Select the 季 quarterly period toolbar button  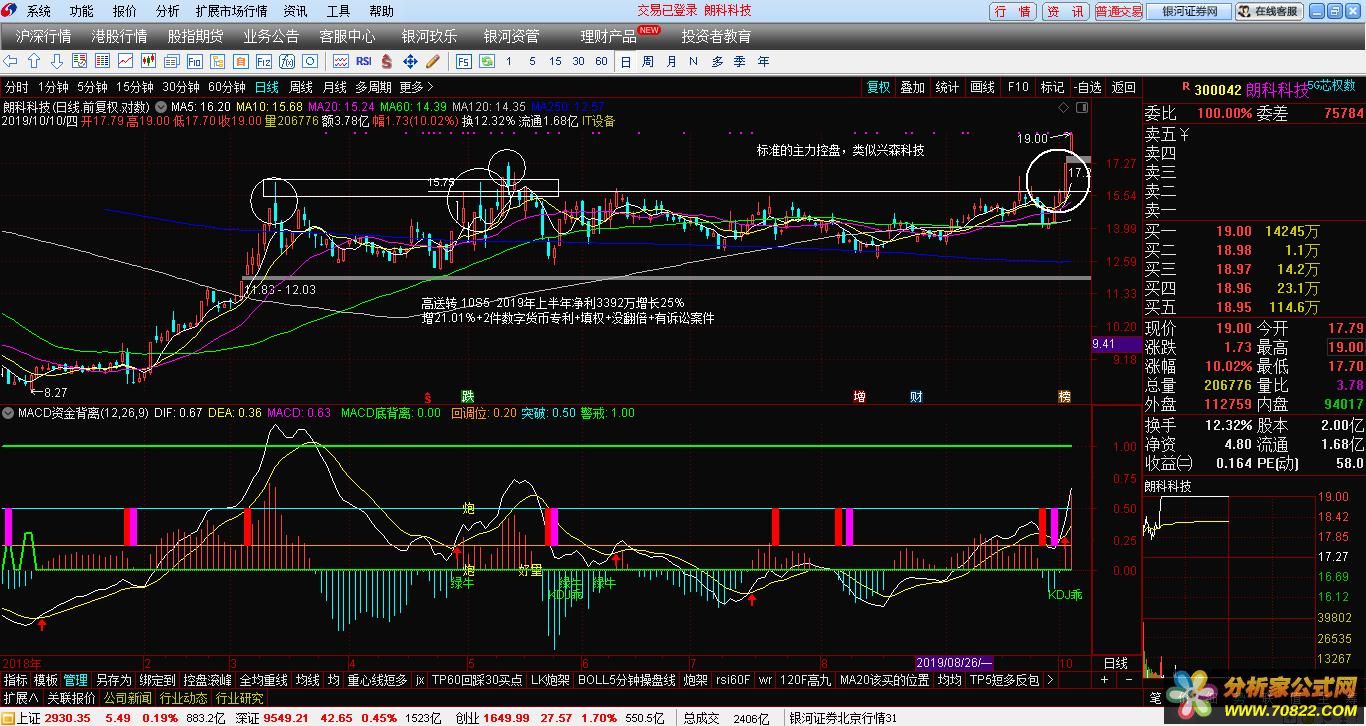click(739, 61)
